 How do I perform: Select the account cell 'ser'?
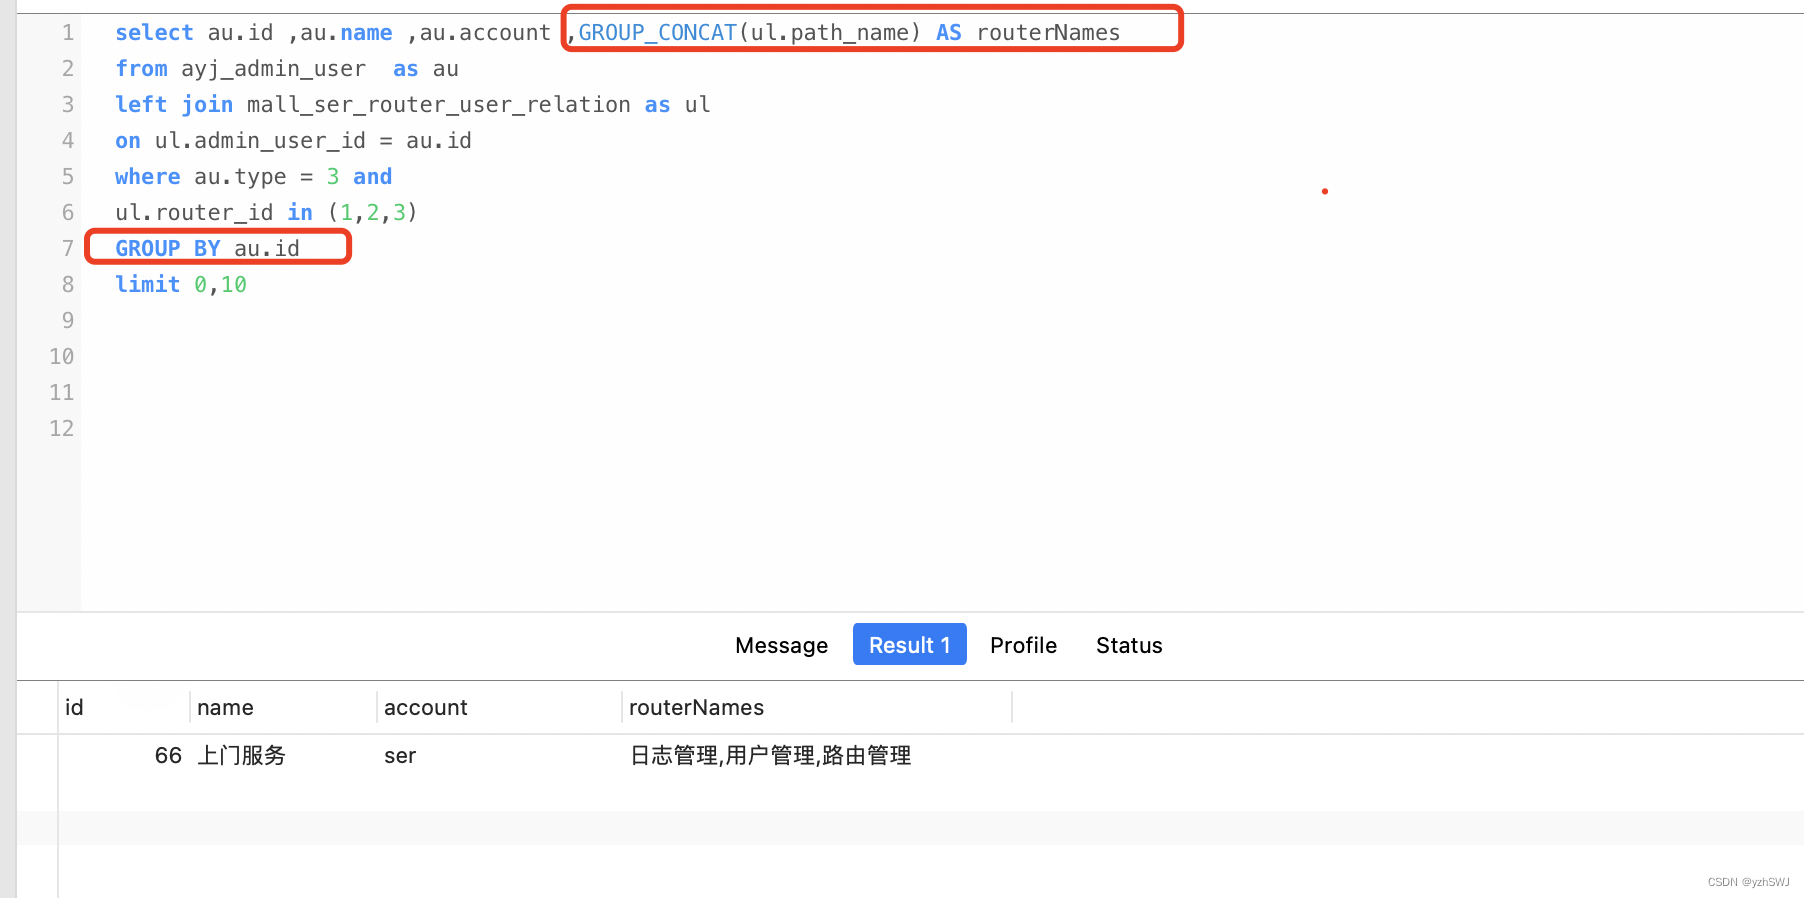coord(400,755)
